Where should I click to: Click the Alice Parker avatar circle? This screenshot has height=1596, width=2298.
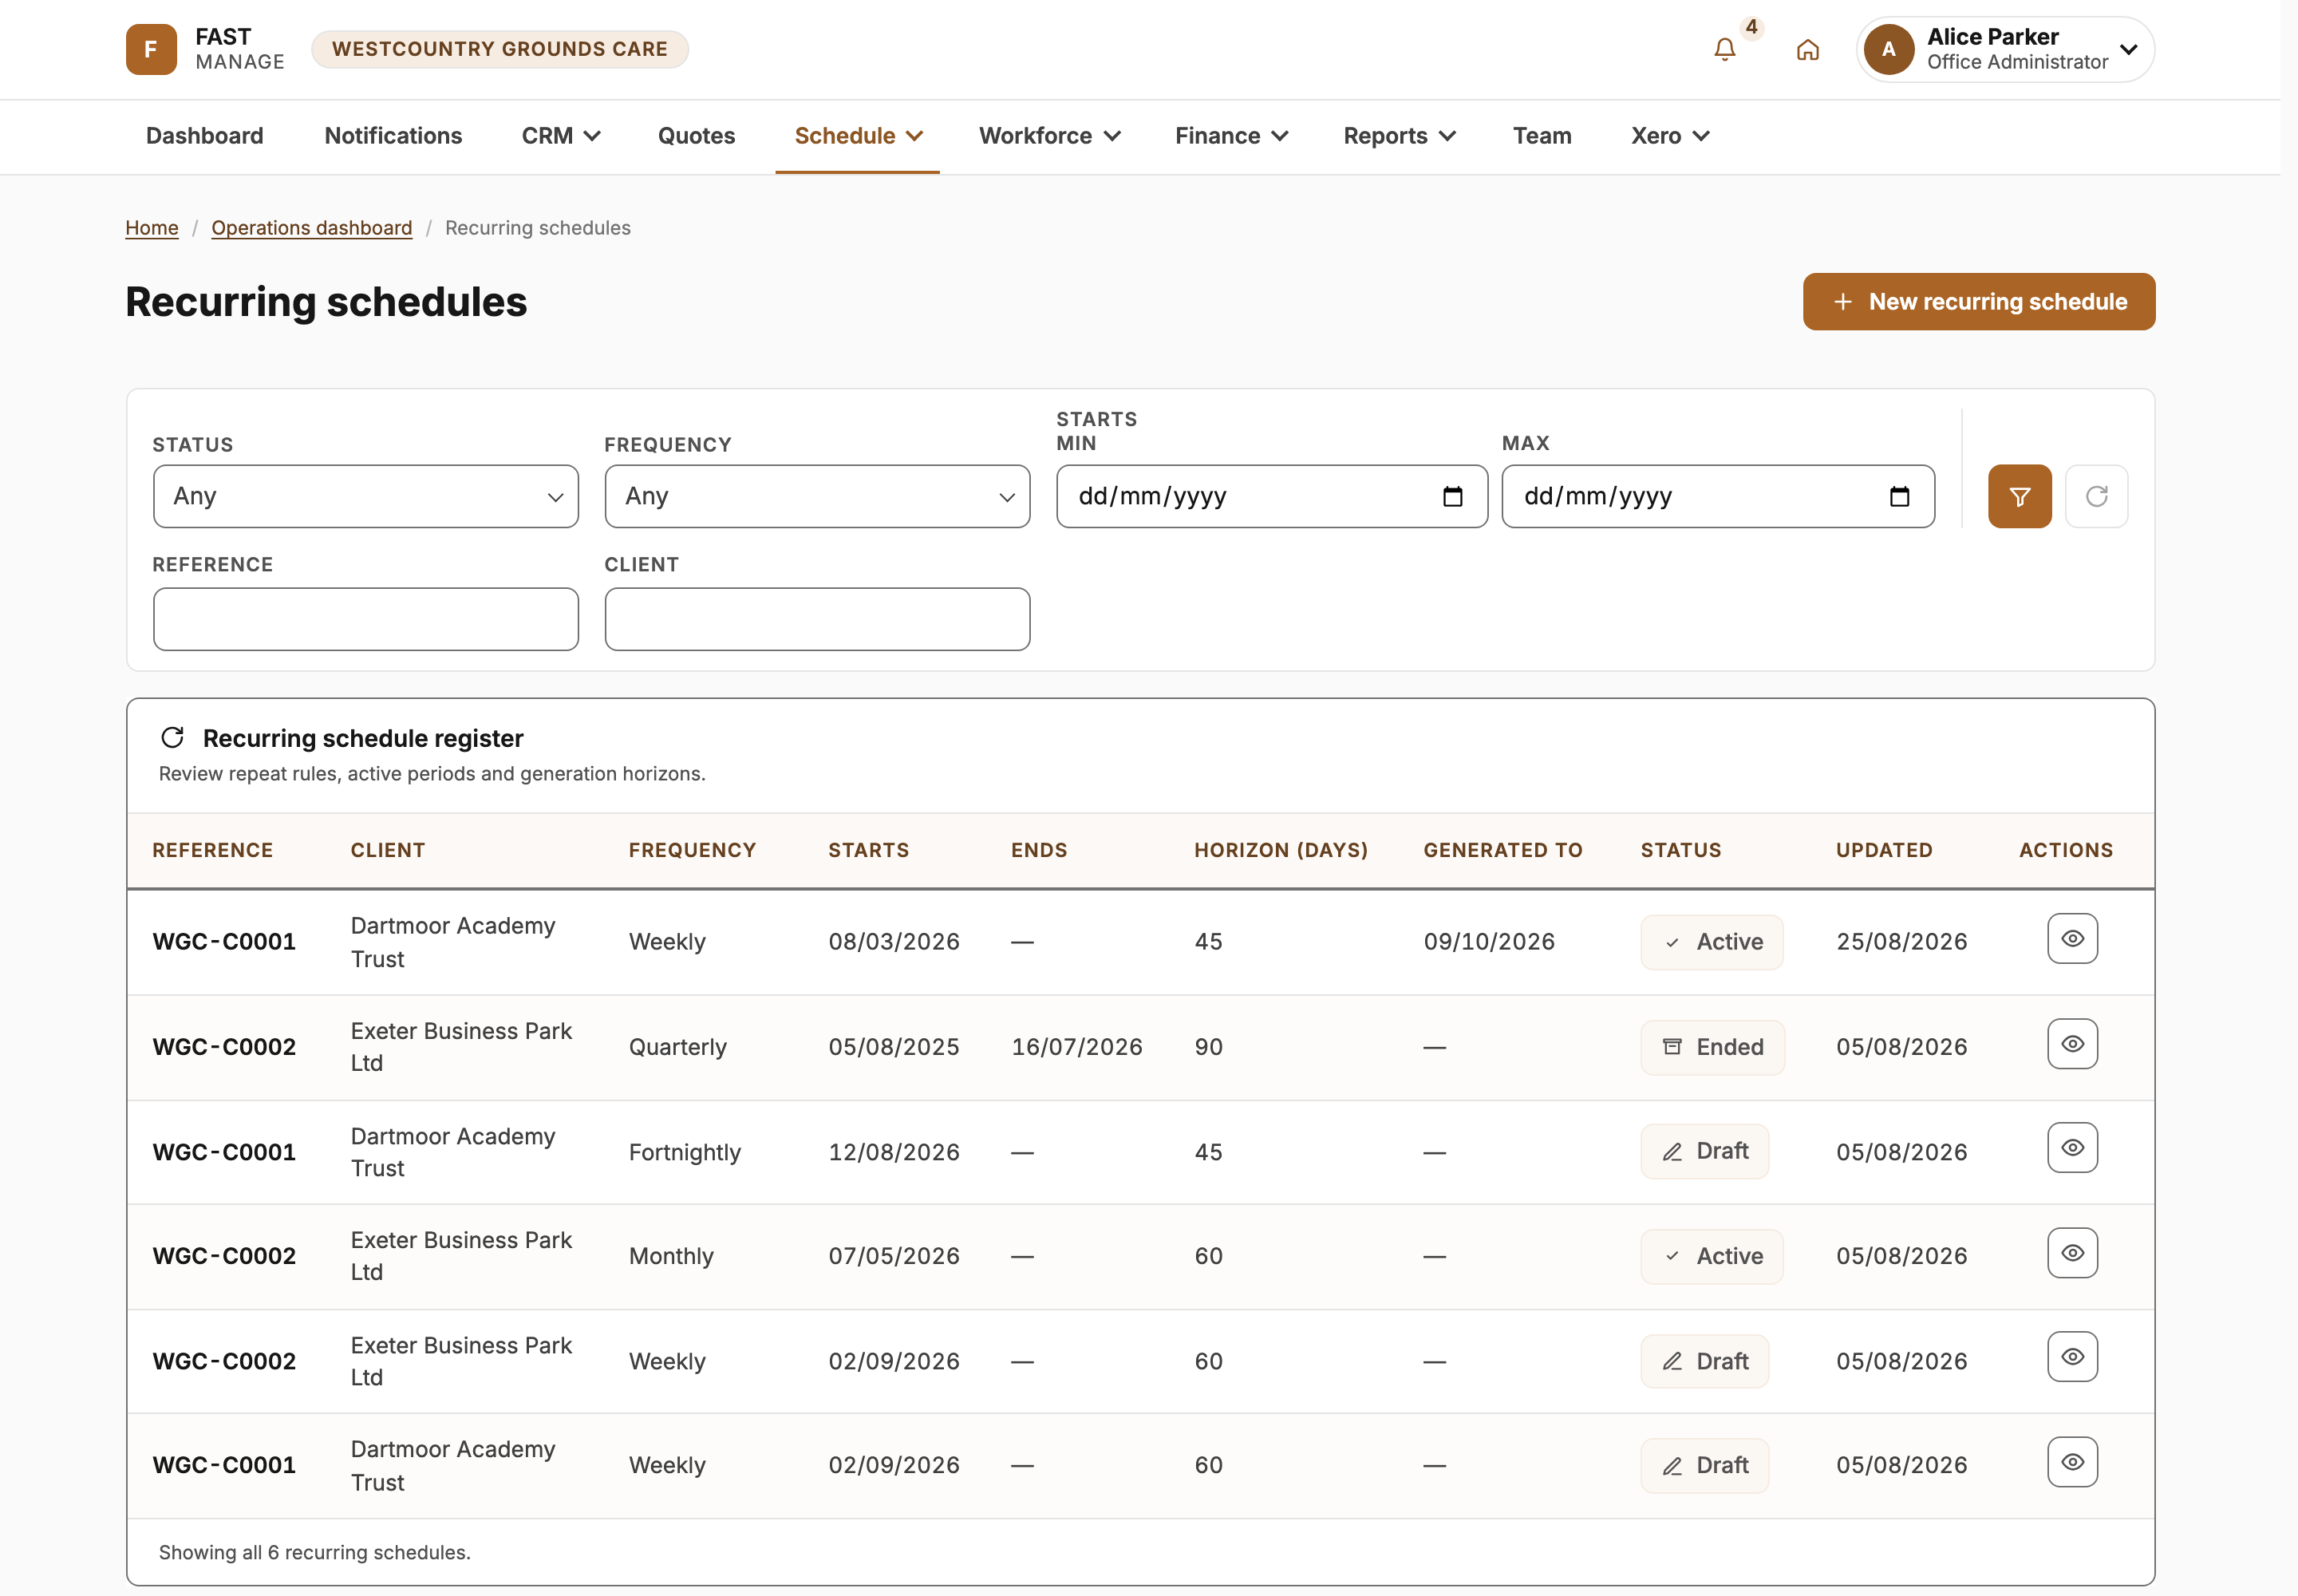pyautogui.click(x=1888, y=49)
